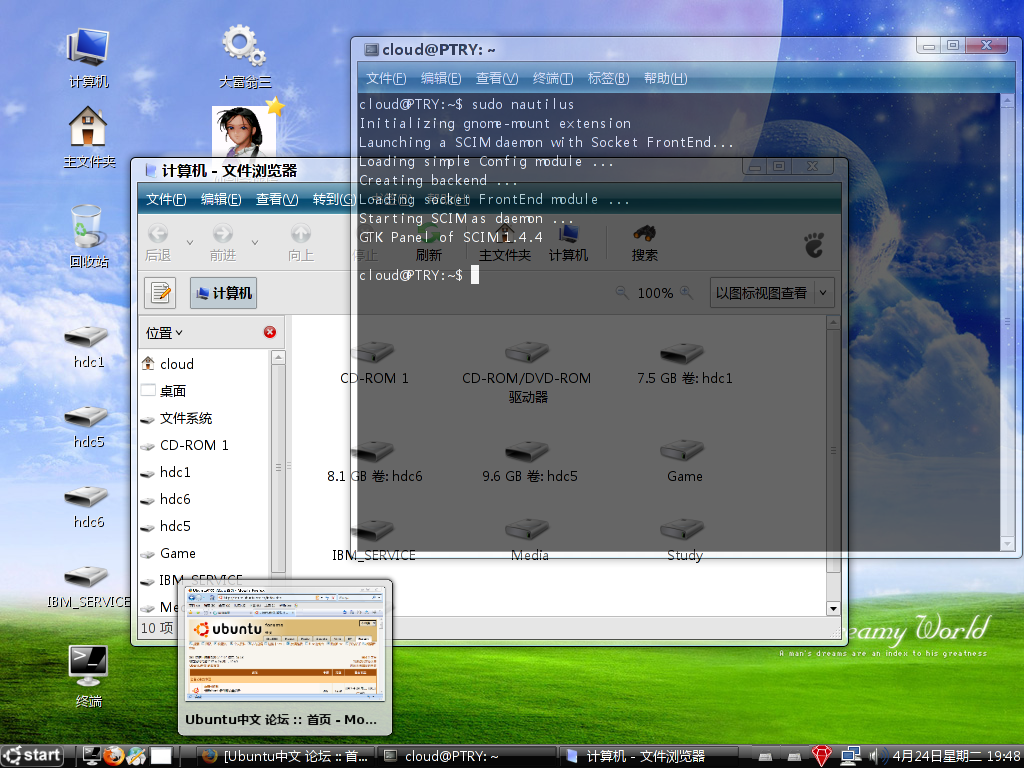The height and width of the screenshot is (768, 1024).
Task: Open 查看(V) menu in terminal window
Action: click(497, 78)
